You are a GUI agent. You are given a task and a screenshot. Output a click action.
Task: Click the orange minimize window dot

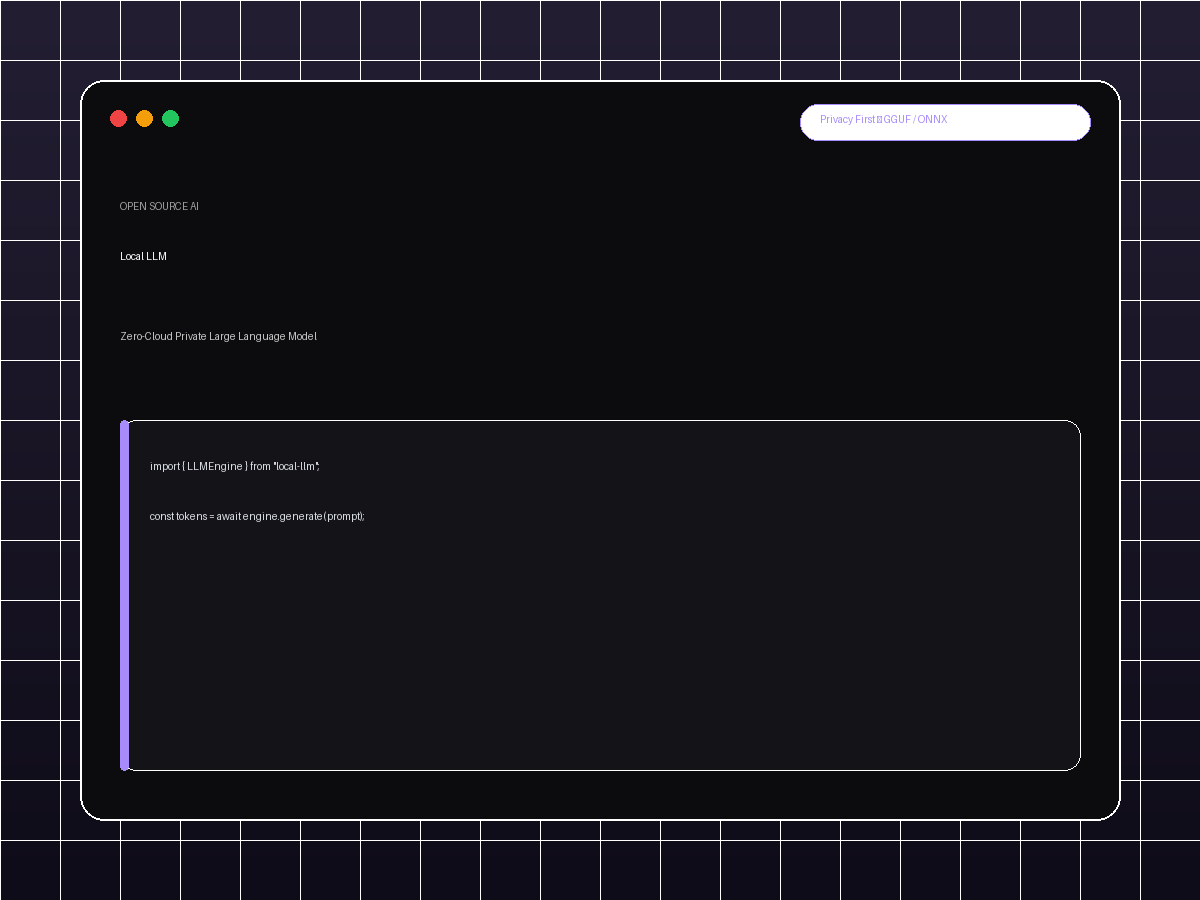[144, 119]
